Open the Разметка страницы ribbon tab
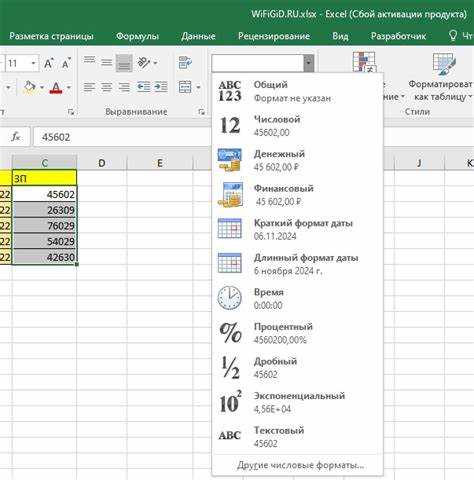474x480 pixels. 51,36
